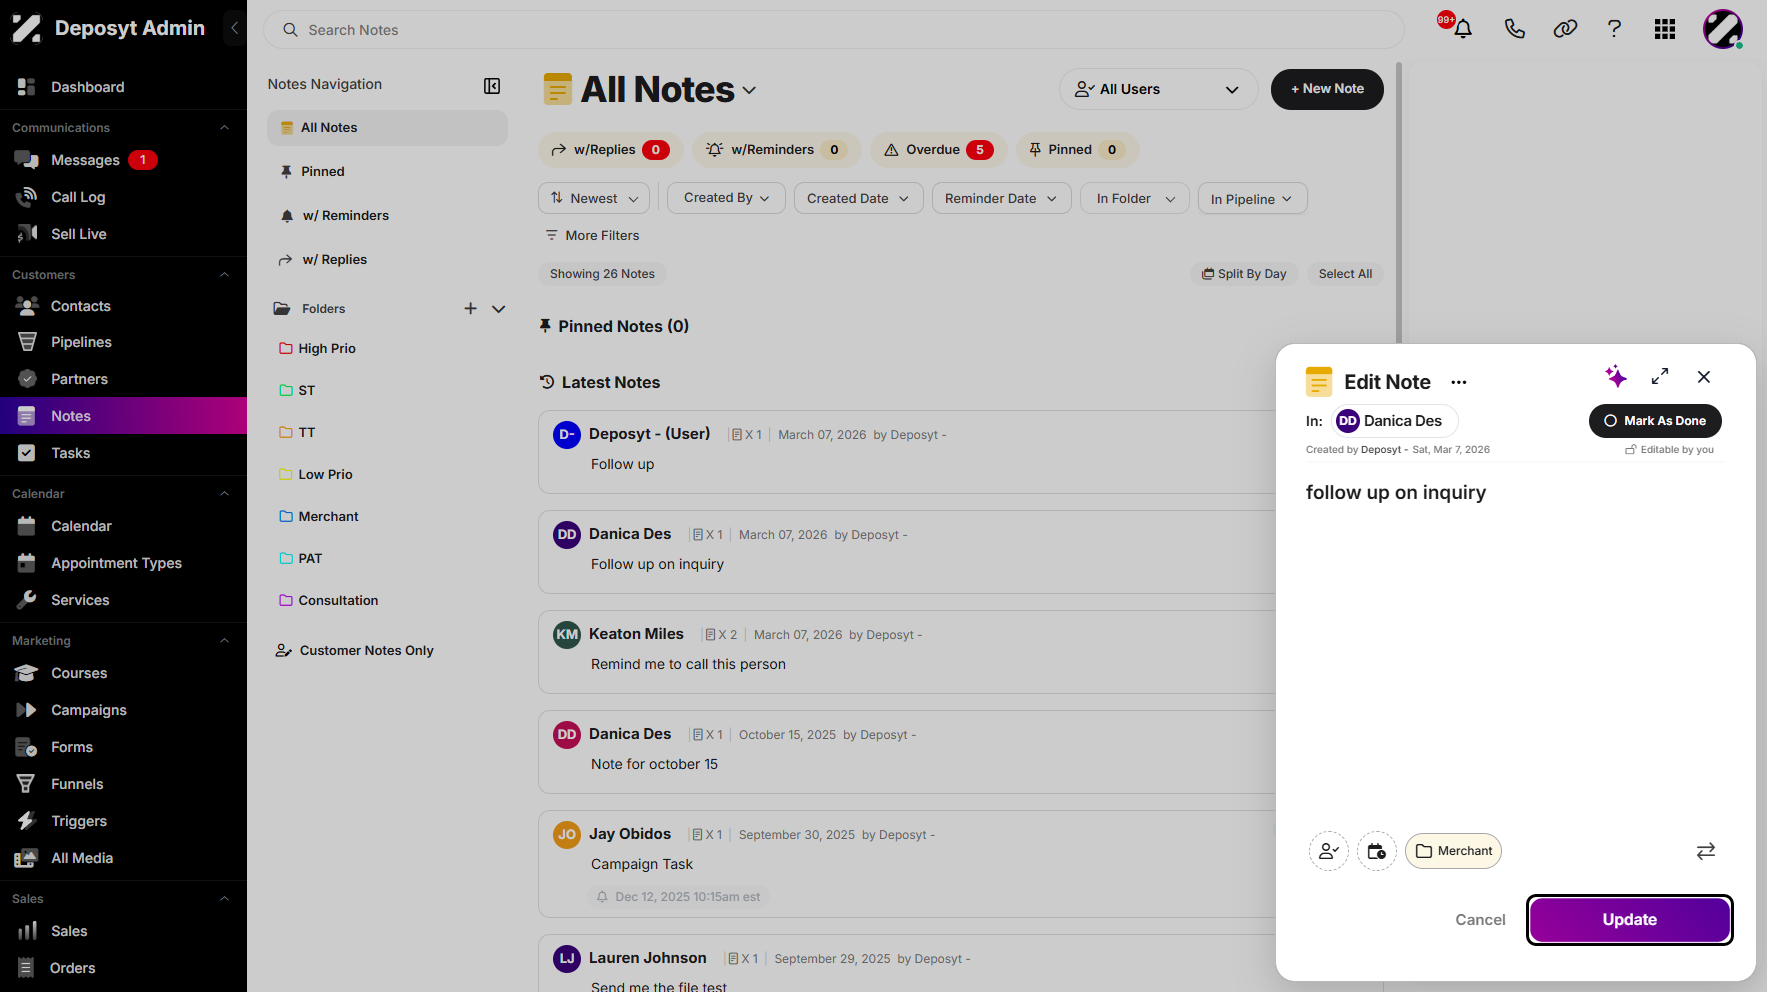
Task: Open the help question mark icon
Action: (1614, 29)
